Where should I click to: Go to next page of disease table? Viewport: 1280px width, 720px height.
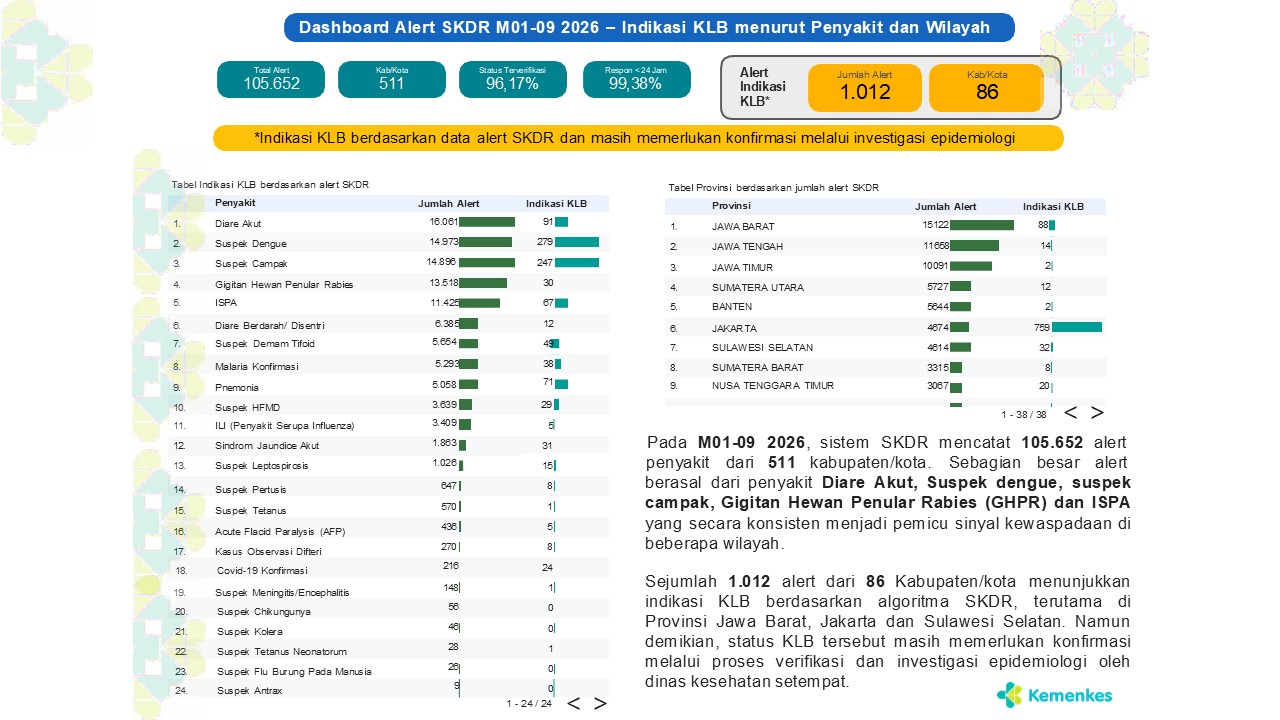click(x=600, y=703)
